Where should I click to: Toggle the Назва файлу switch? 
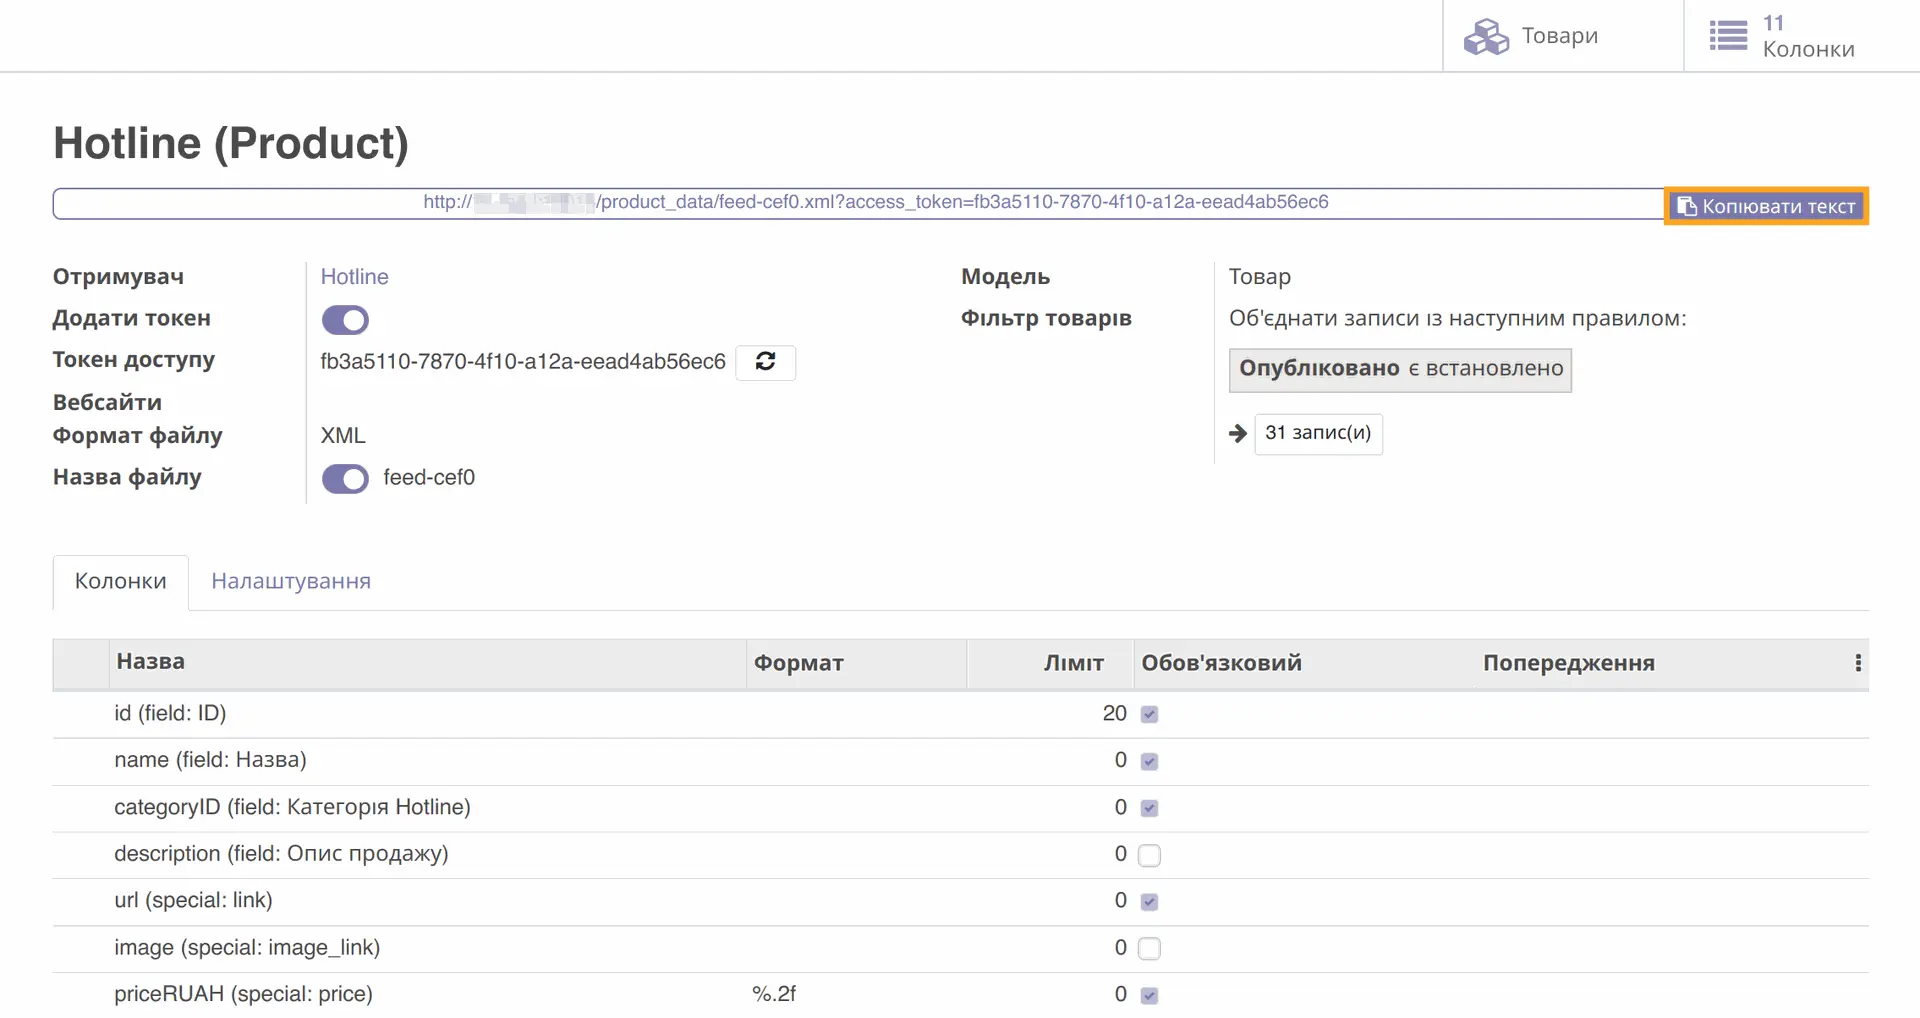tap(345, 479)
